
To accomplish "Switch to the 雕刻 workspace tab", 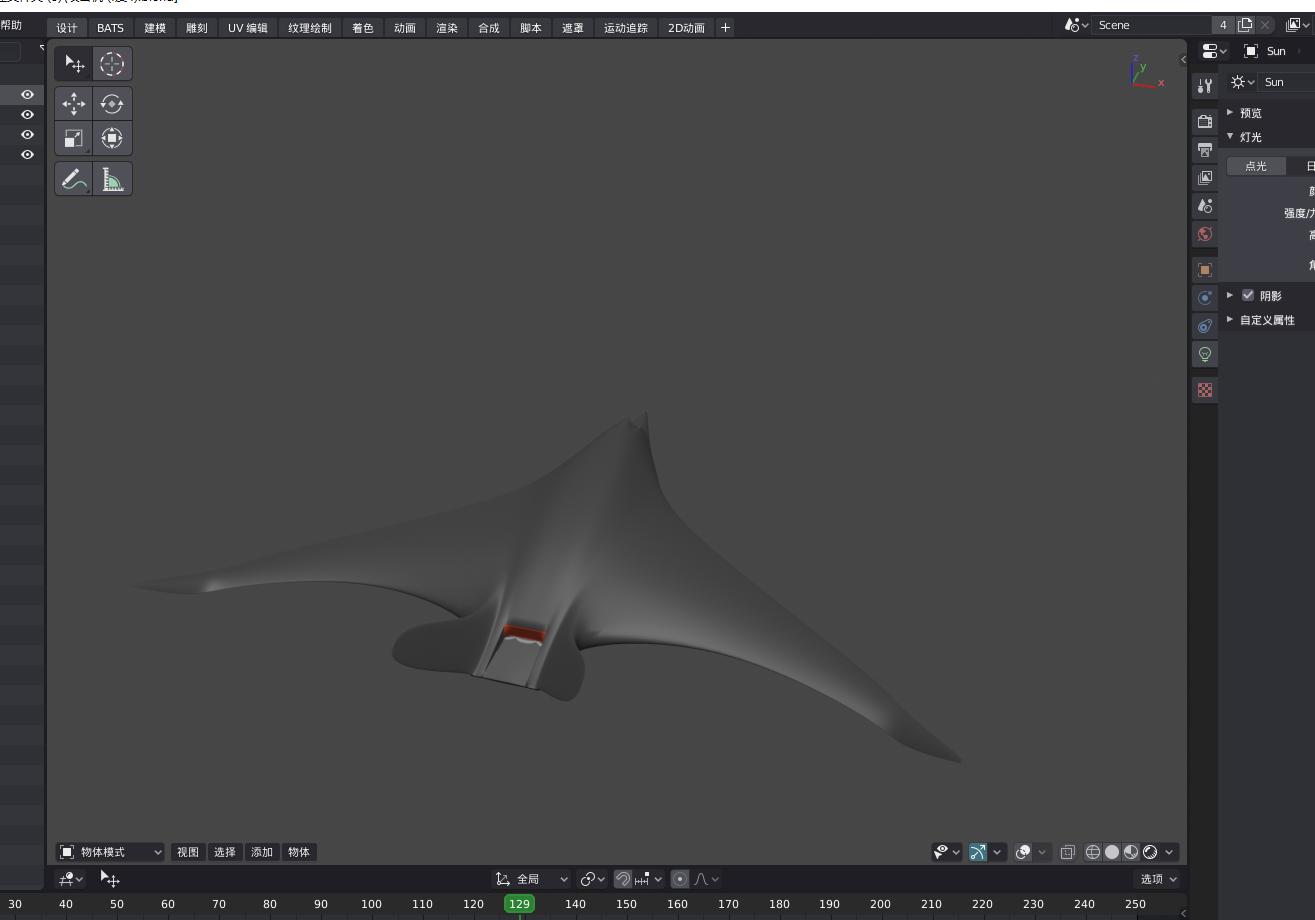I will (x=197, y=28).
